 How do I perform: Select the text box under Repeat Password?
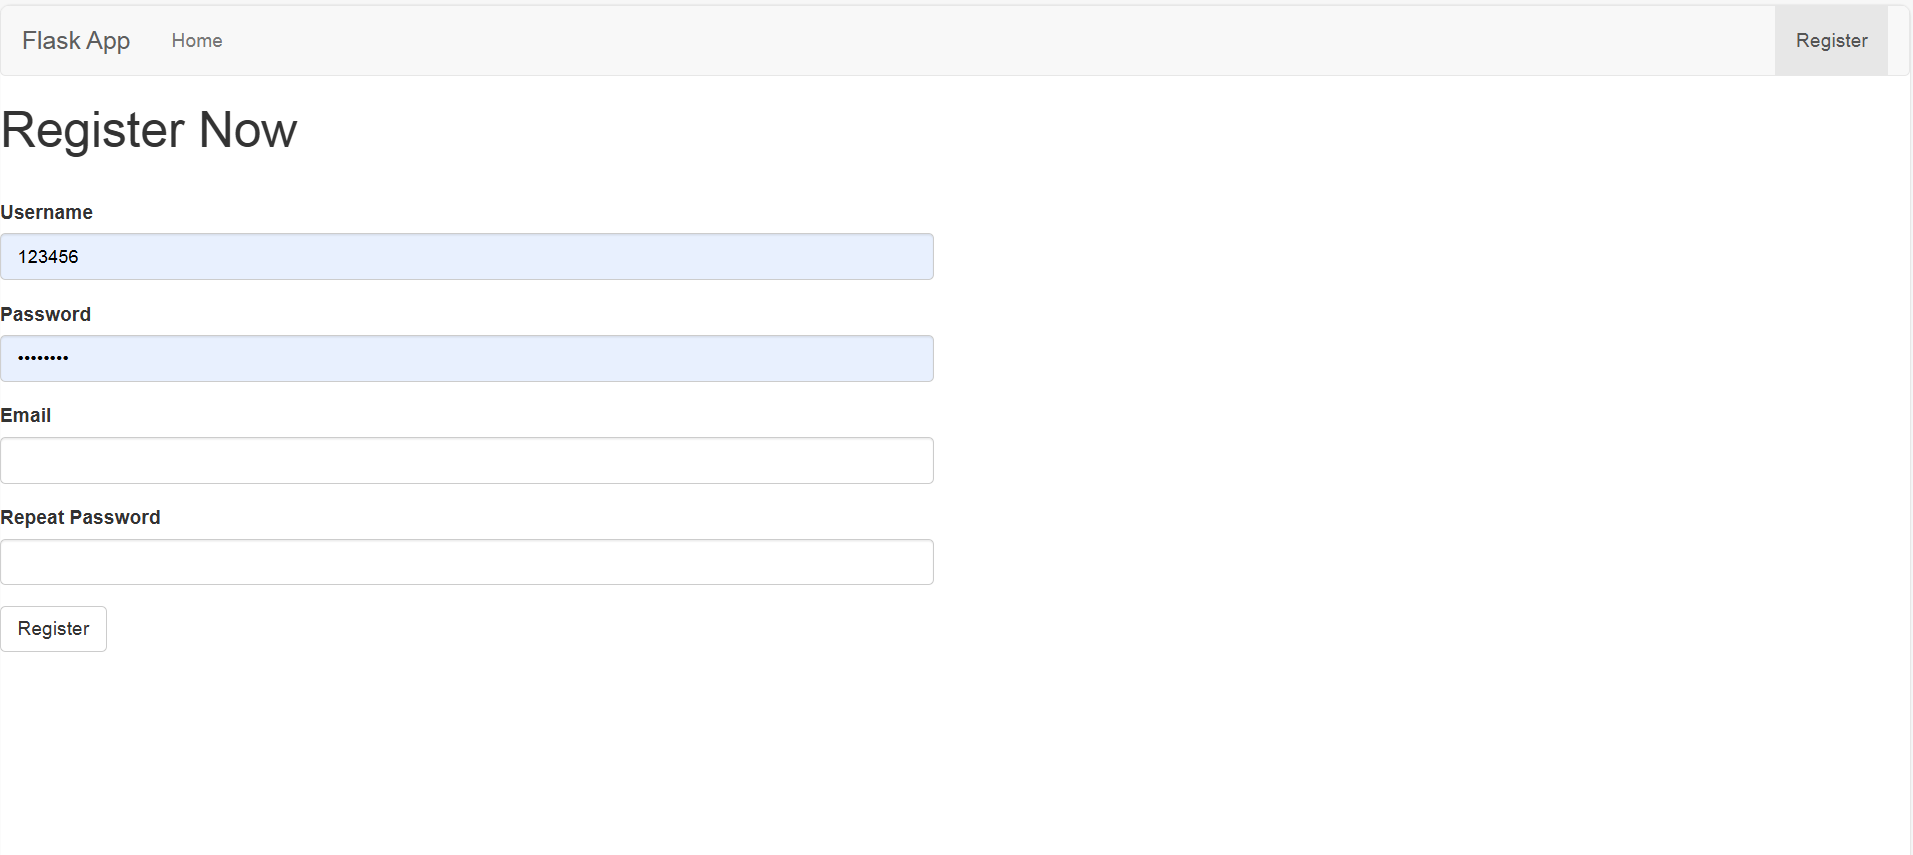point(466,562)
